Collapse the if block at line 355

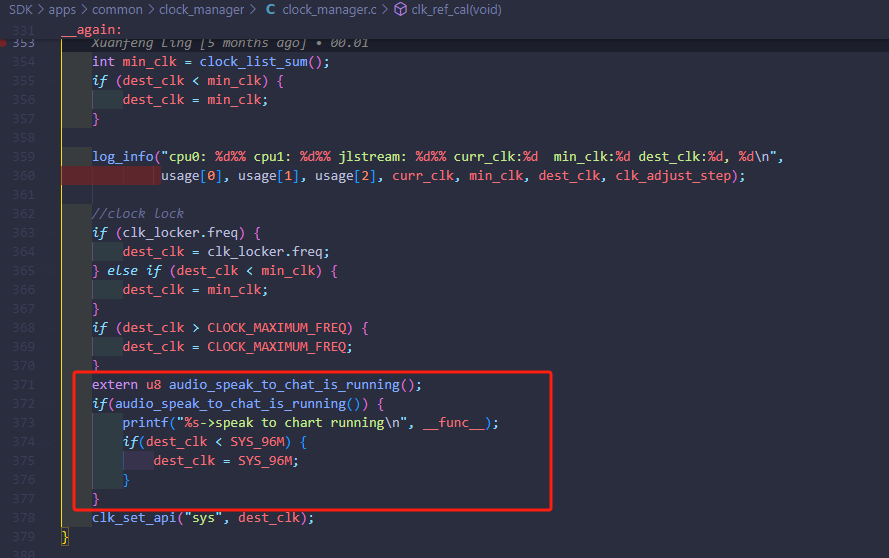[x=50, y=81]
